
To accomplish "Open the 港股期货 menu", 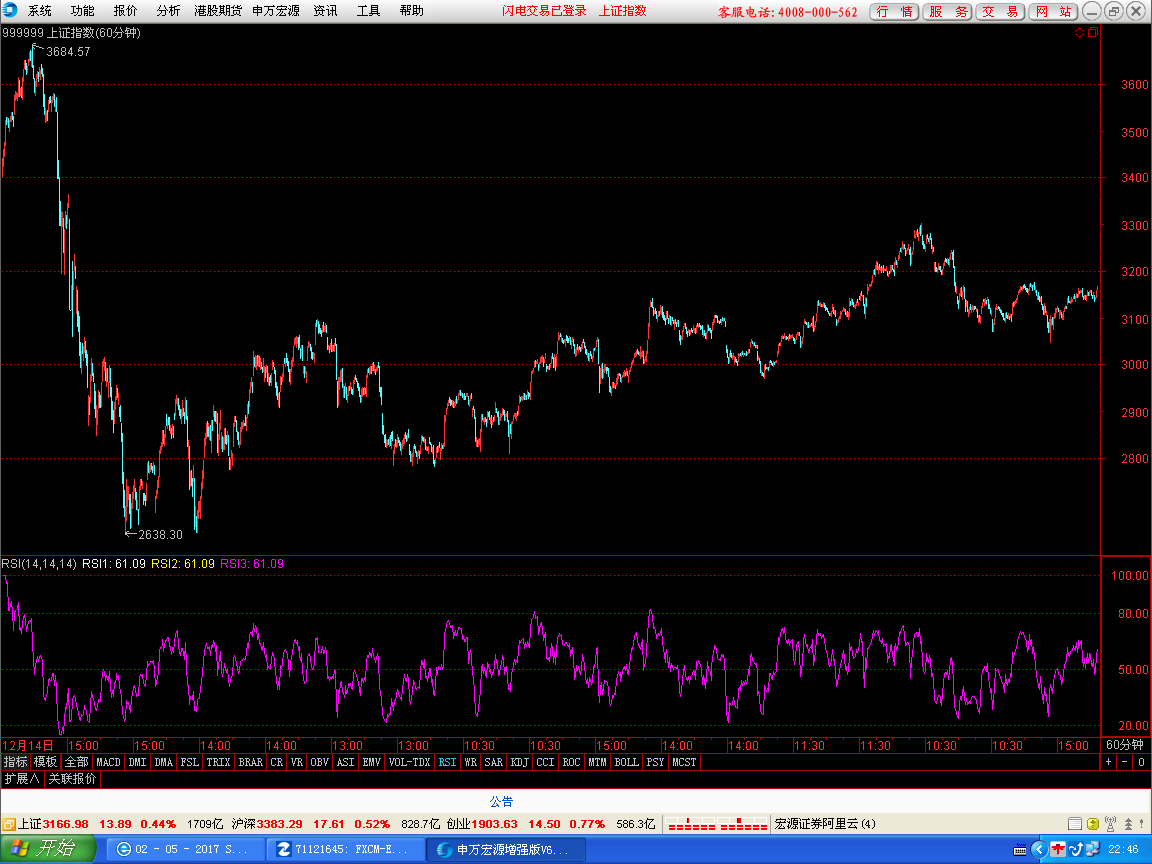I will [x=217, y=10].
